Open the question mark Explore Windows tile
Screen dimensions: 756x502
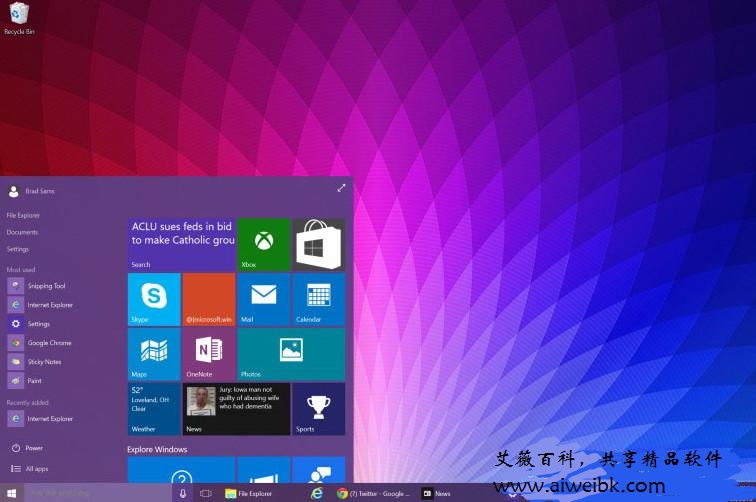(x=182, y=470)
